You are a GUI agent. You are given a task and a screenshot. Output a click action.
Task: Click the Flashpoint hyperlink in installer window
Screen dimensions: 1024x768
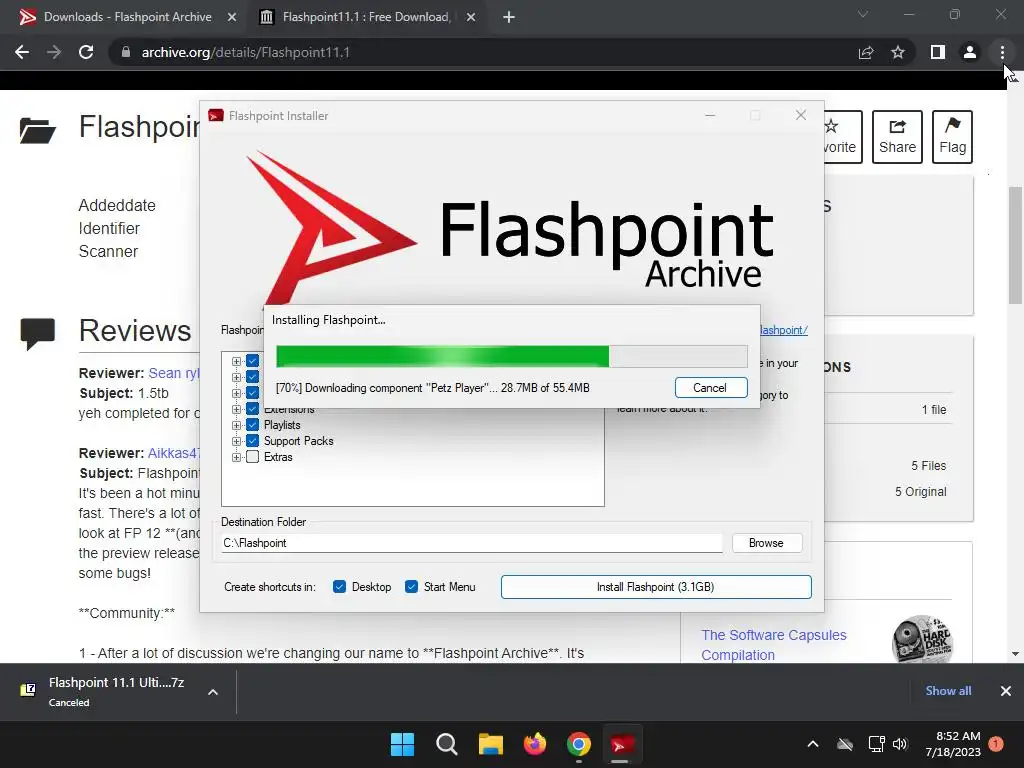[783, 330]
